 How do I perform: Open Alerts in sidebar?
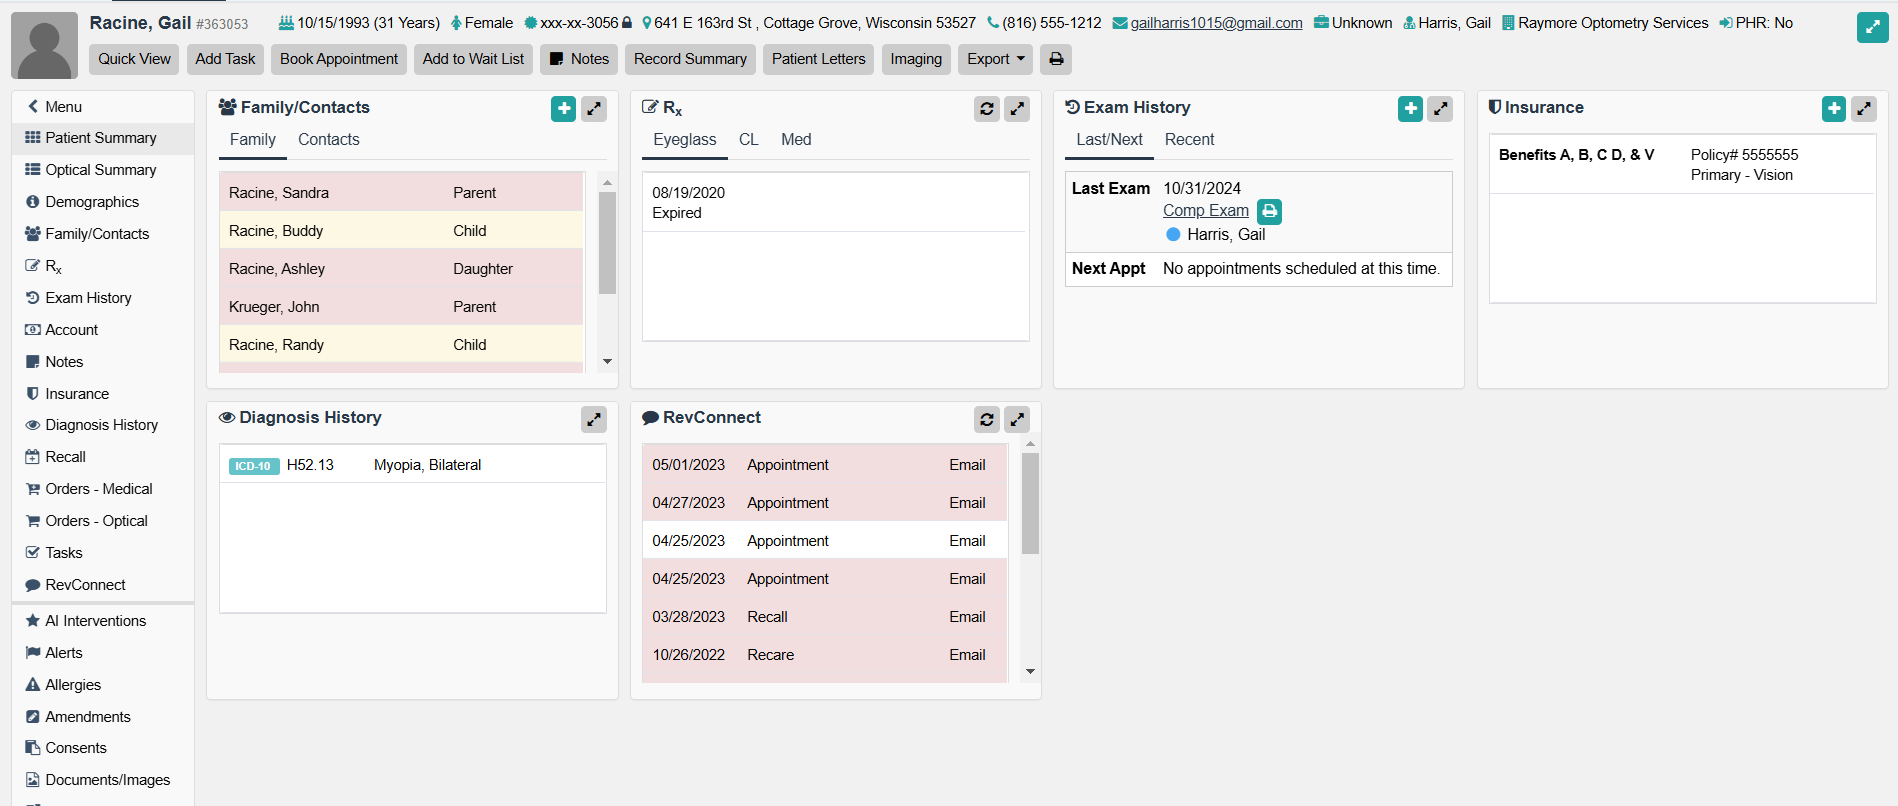(103, 653)
